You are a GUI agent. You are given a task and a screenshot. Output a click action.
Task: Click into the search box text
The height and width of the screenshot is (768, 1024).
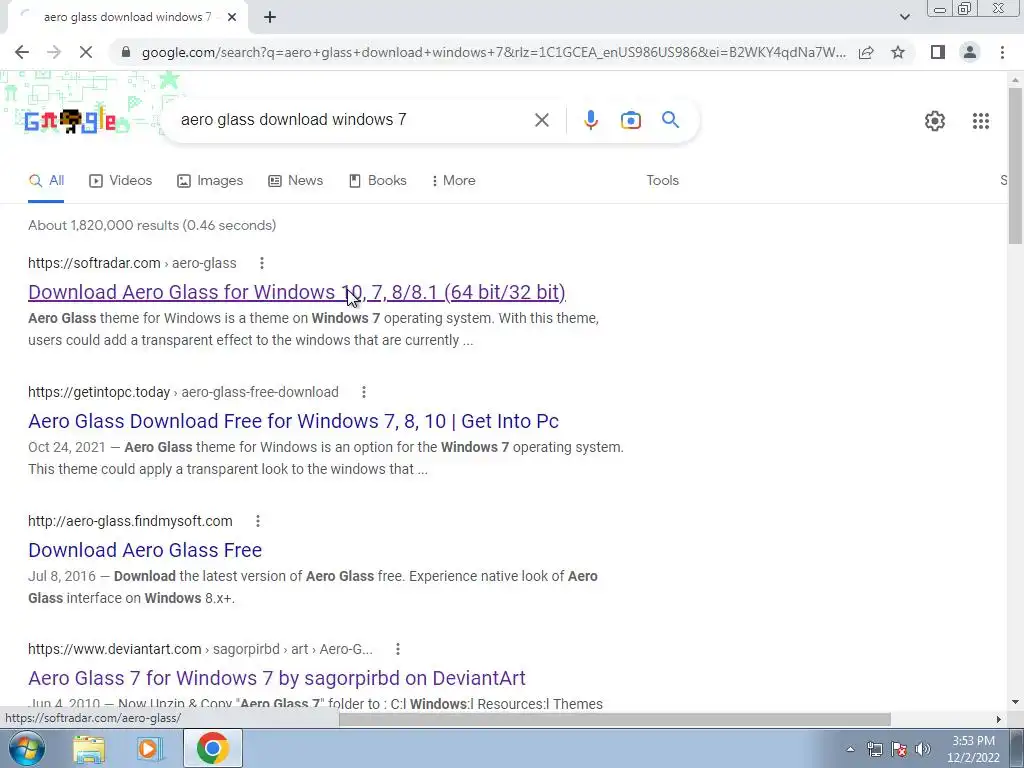[293, 120]
